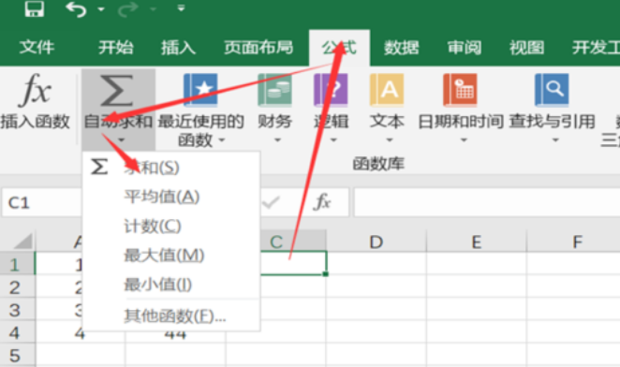Switch to the 页面布局 tab
The image size is (620, 367).
pyautogui.click(x=259, y=47)
